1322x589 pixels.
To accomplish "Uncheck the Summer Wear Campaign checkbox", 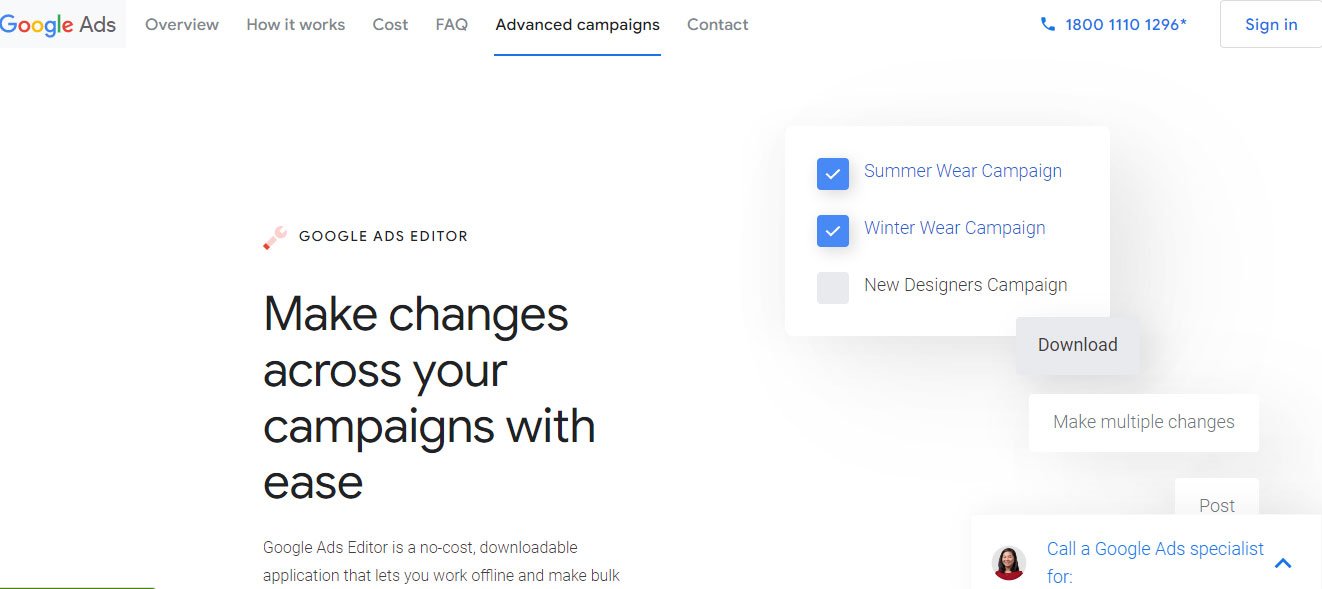I will (x=832, y=173).
